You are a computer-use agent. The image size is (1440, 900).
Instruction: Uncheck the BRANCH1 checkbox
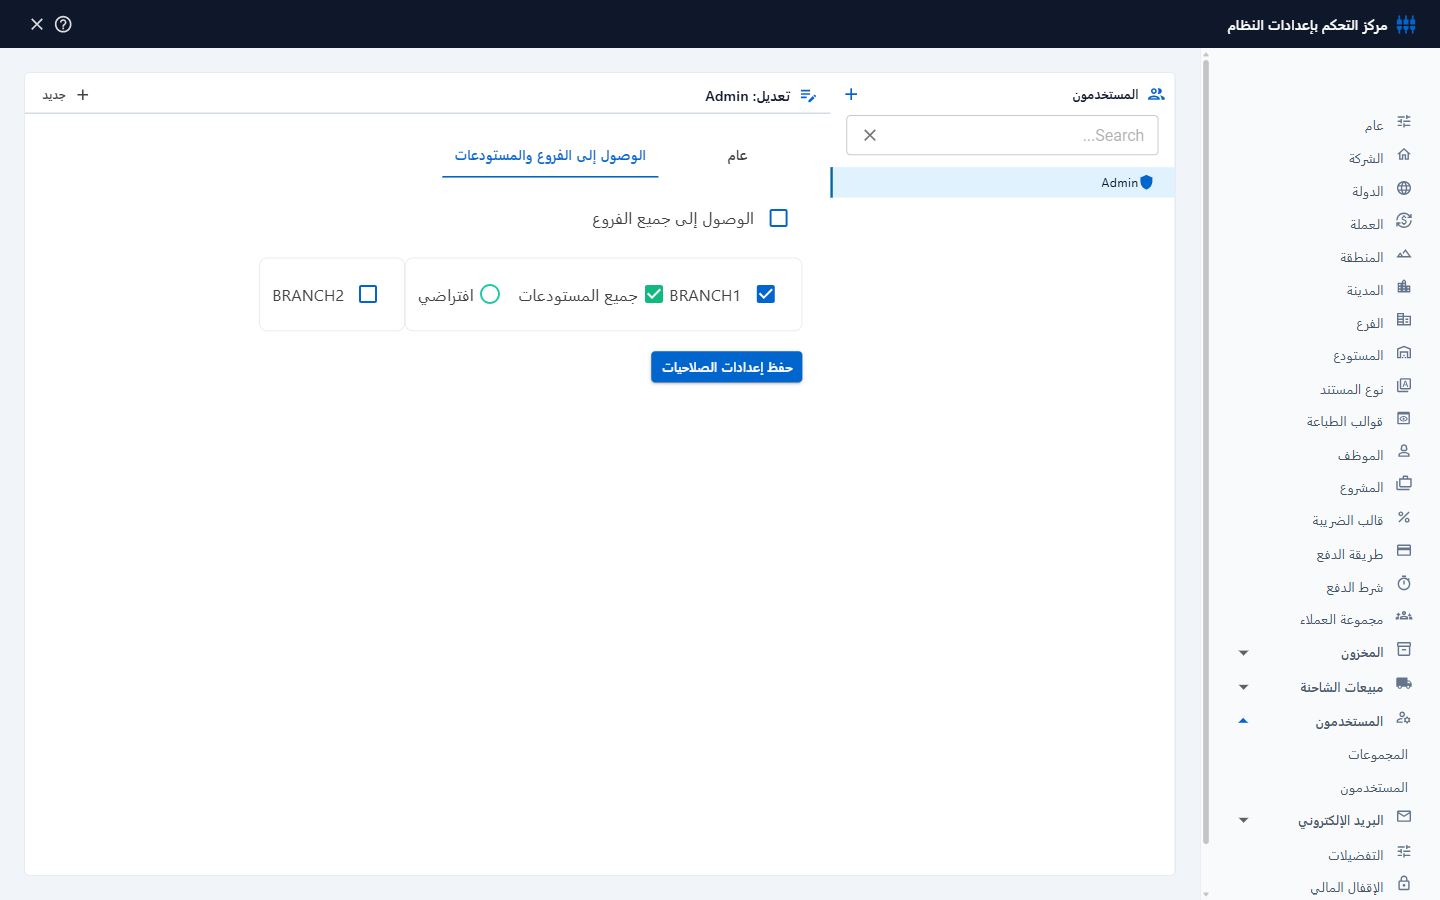pyautogui.click(x=766, y=294)
